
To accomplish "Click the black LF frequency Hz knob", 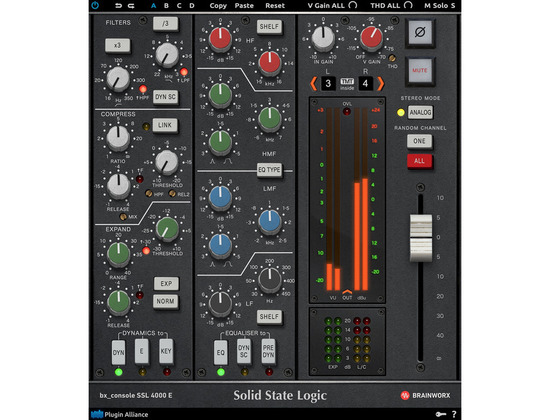I will [269, 280].
